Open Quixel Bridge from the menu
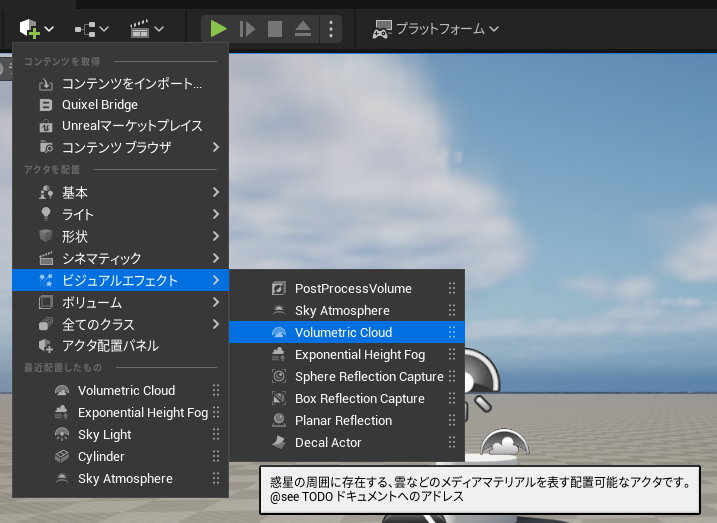The width and height of the screenshot is (717, 523). pyautogui.click(x=100, y=105)
